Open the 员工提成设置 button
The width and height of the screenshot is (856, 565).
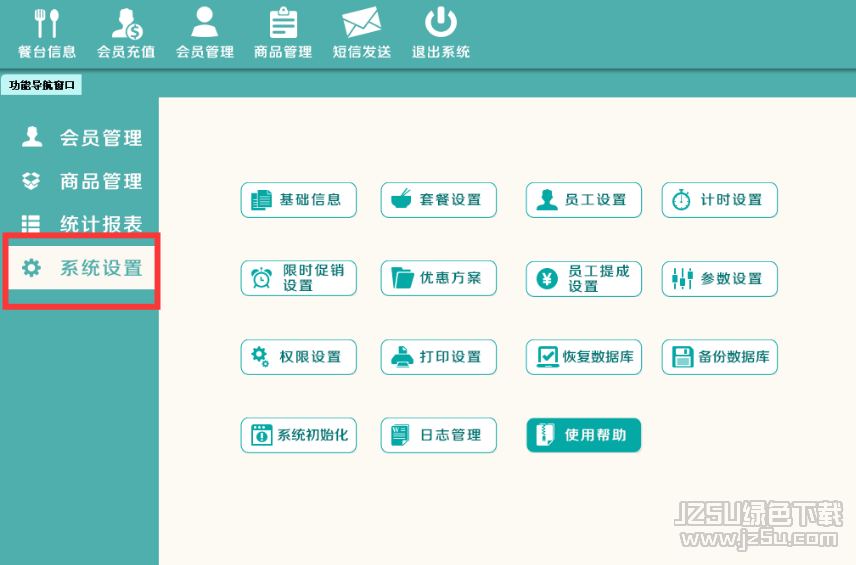(584, 279)
